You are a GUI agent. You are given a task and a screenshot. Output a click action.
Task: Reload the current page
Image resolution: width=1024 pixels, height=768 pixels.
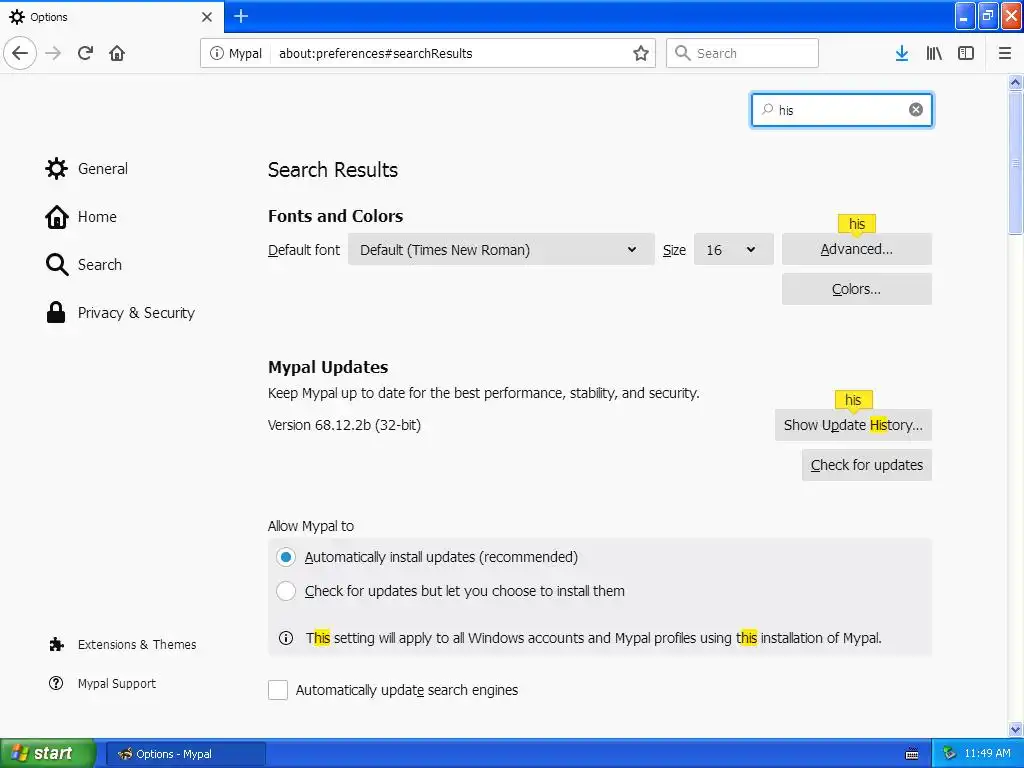[x=86, y=53]
